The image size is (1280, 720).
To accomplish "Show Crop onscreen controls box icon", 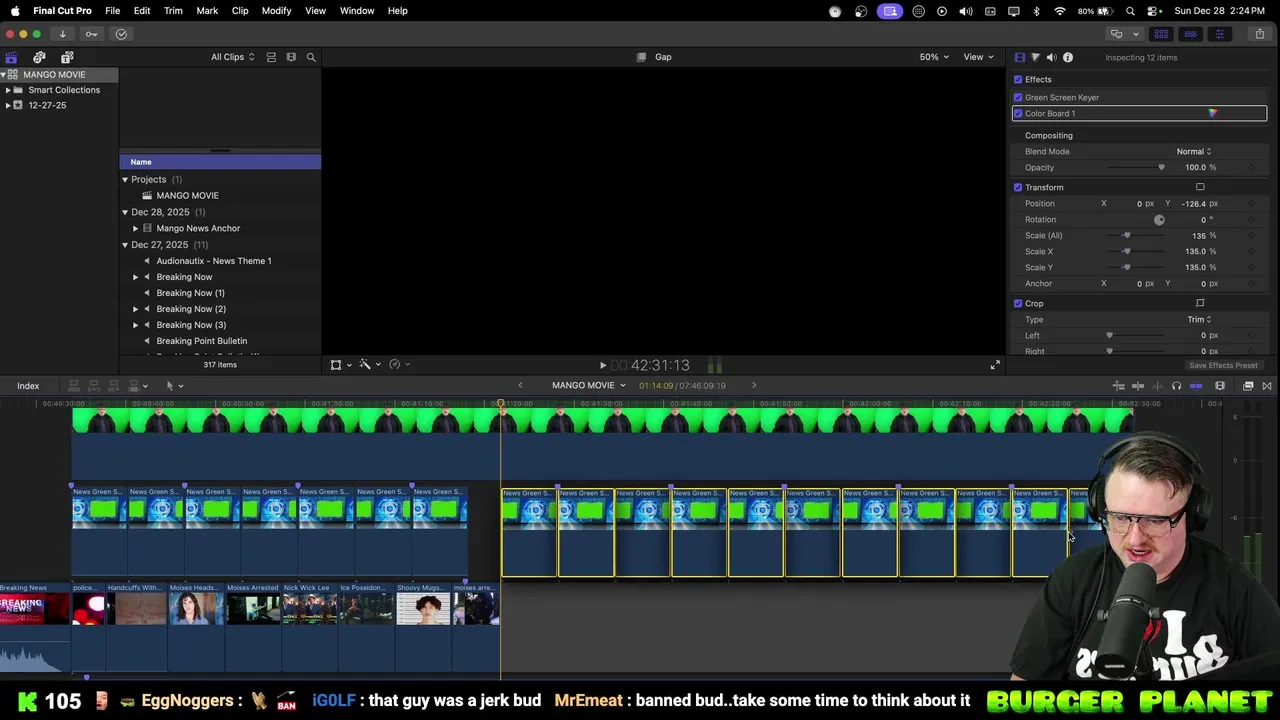I will (x=1200, y=303).
